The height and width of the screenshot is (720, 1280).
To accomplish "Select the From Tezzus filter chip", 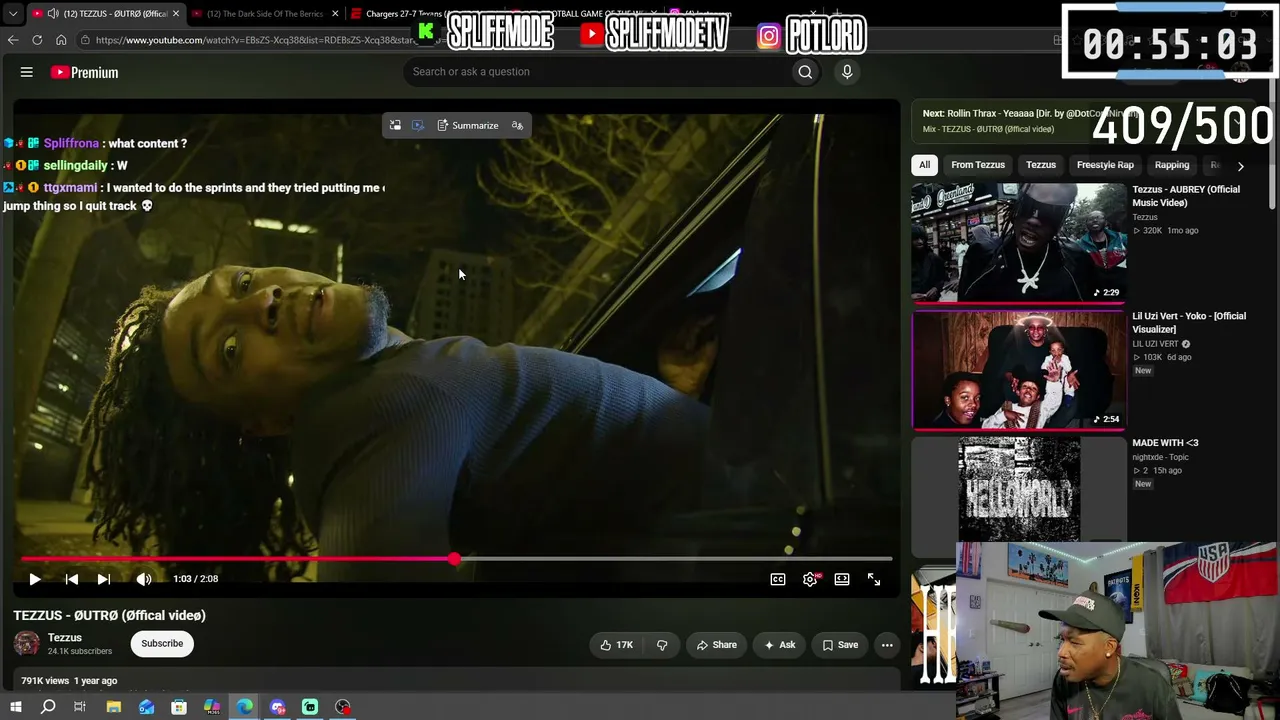I will click(x=978, y=165).
